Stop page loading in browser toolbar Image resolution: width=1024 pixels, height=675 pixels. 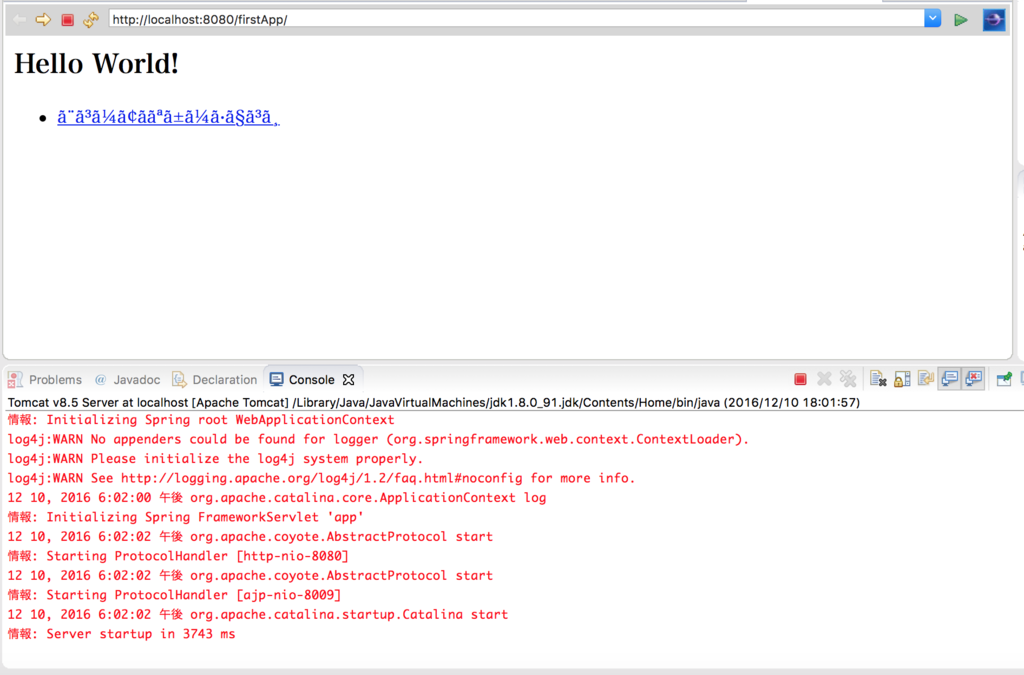[x=67, y=20]
